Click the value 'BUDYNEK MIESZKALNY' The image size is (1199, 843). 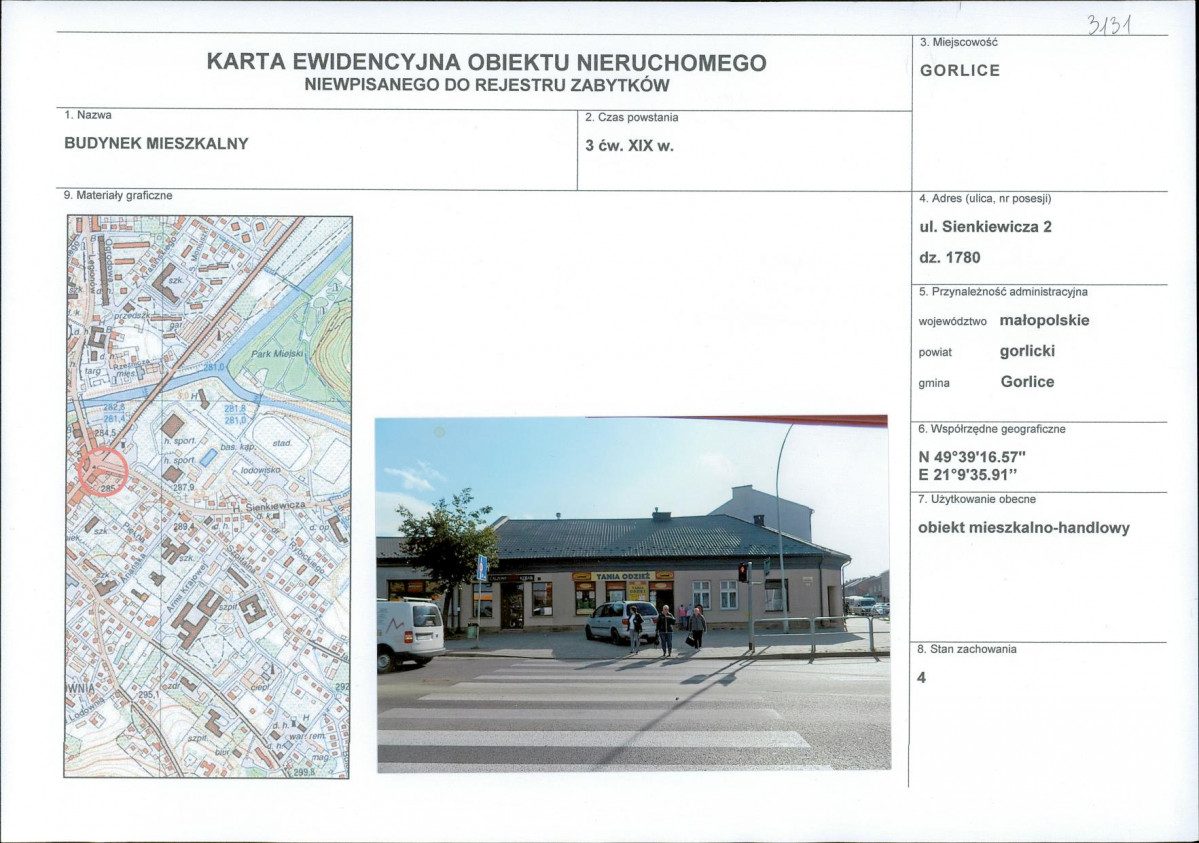click(157, 143)
